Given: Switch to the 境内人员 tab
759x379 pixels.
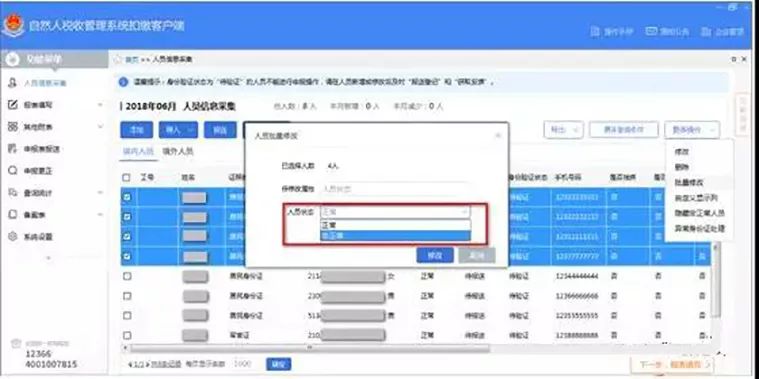Looking at the screenshot, I should point(138,152).
